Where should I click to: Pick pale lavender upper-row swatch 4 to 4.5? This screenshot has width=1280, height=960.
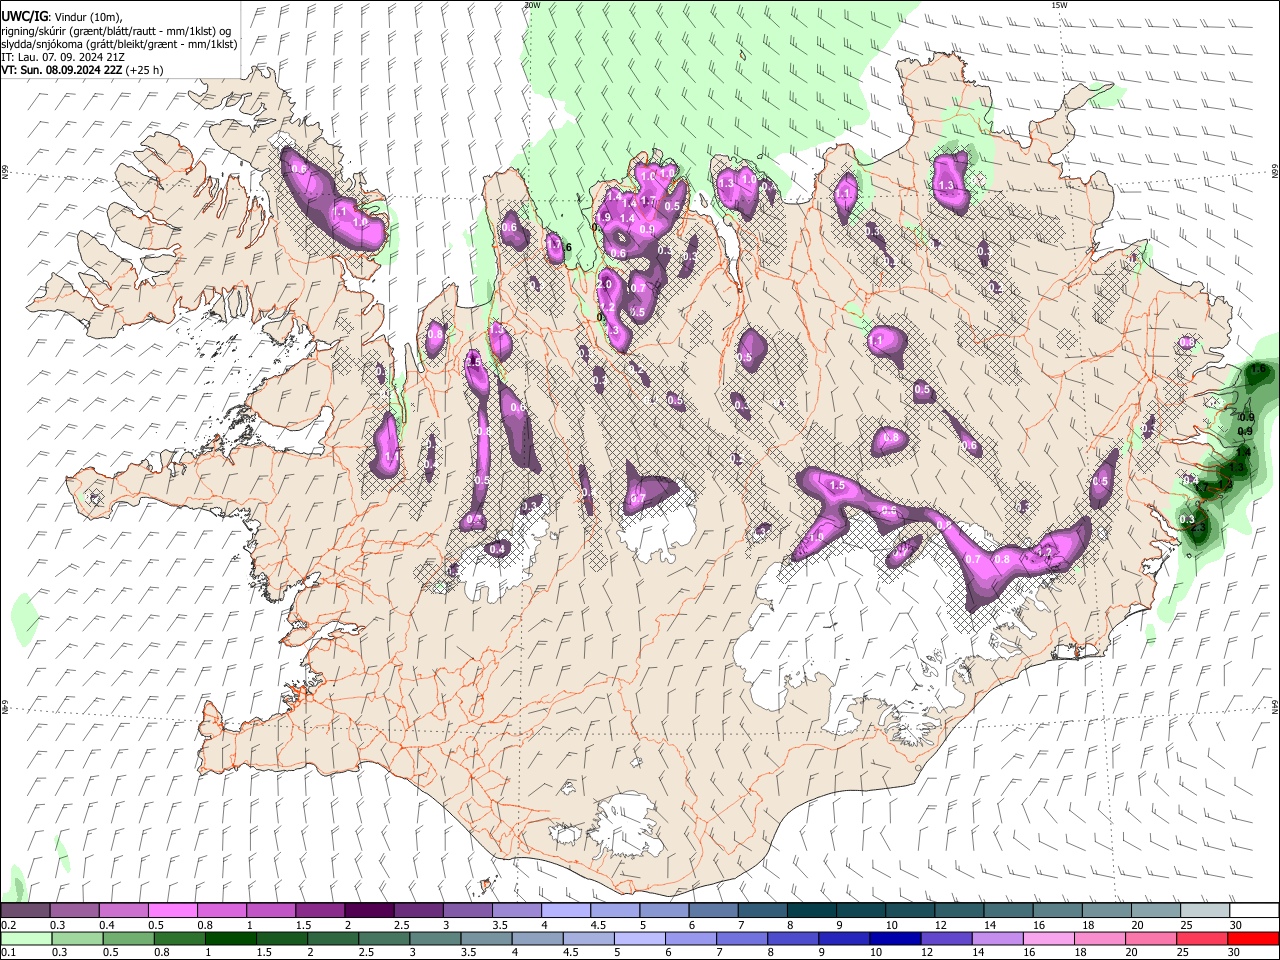[565, 910]
